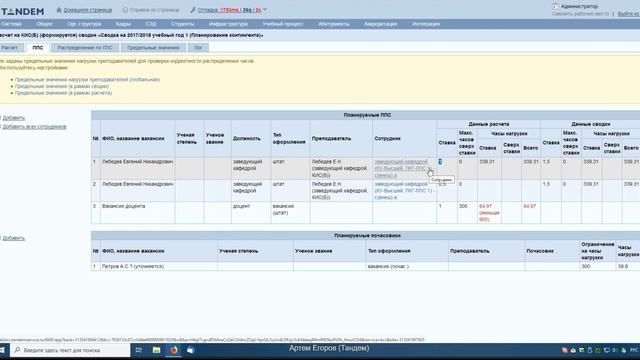Viewport: 640px width, 360px height.
Task: Open the Учебный процесс menu
Action: [x=282, y=24]
